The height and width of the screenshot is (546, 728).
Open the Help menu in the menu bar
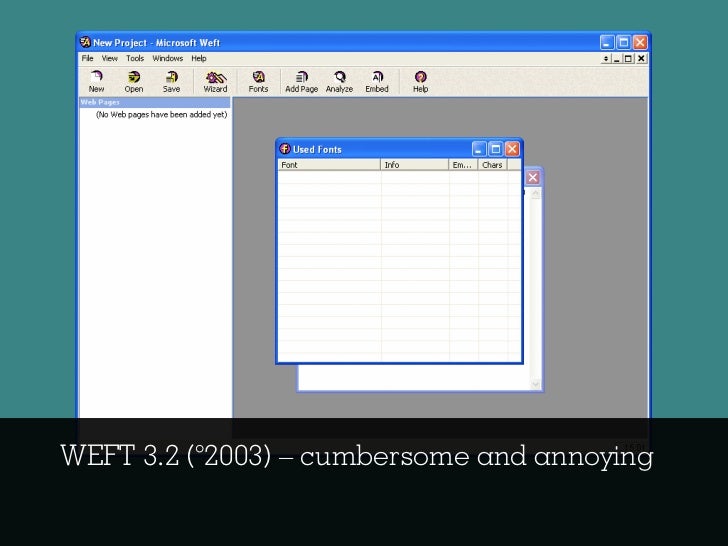[199, 58]
